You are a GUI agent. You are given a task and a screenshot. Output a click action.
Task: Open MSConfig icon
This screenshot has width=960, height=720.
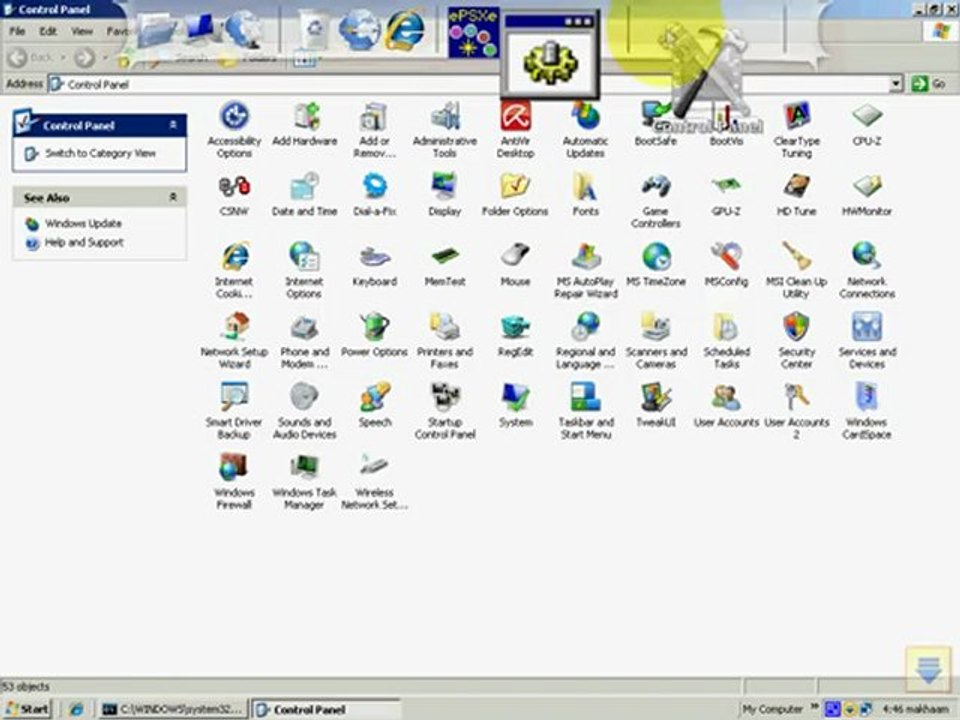[726, 264]
